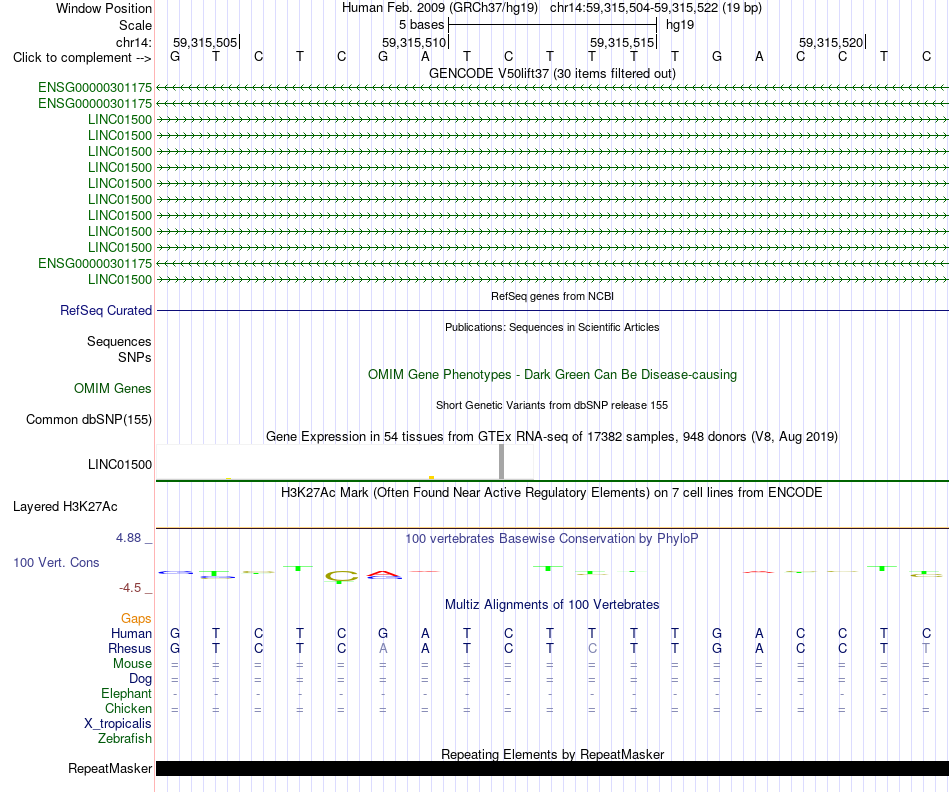Click the light gray C in the Rhesus row

[592, 649]
